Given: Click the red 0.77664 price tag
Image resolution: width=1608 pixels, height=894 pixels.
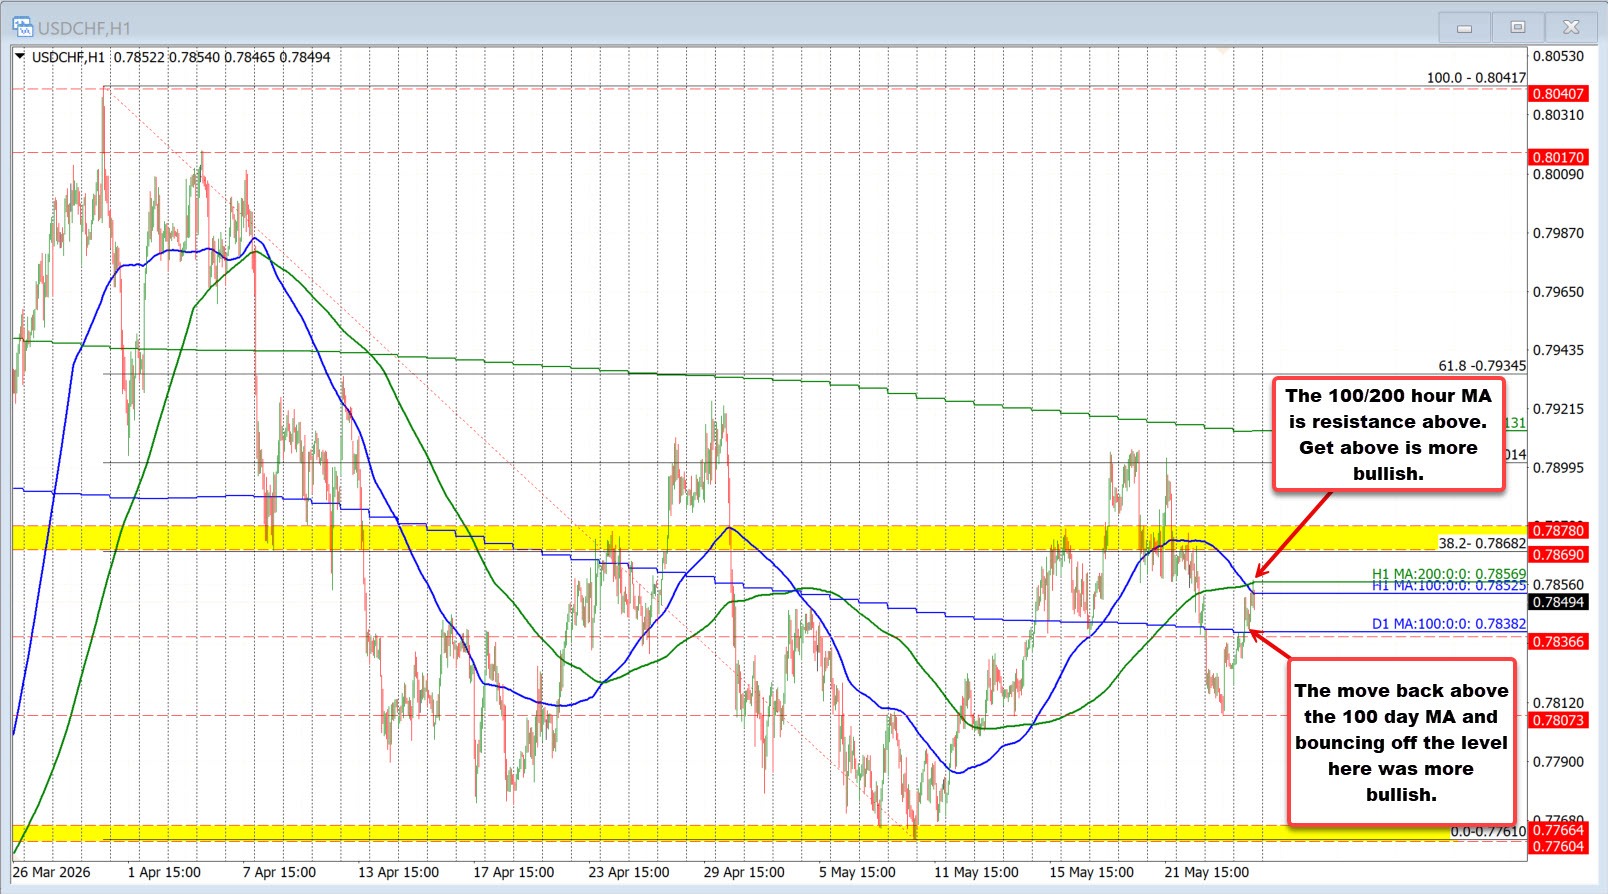Looking at the screenshot, I should (x=1559, y=830).
